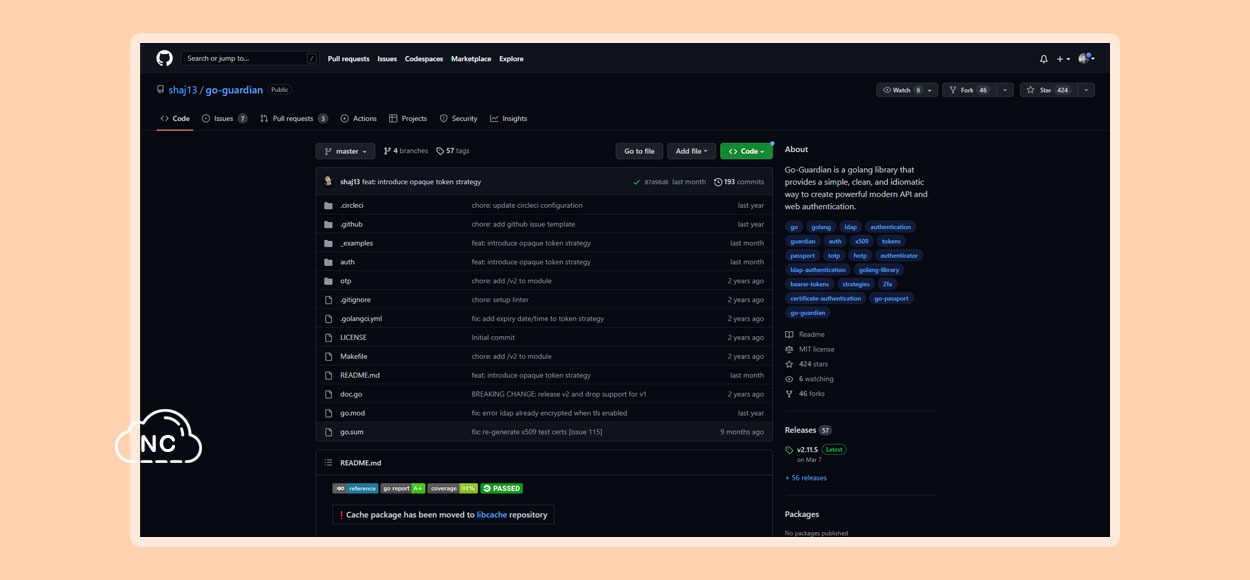This screenshot has height=580, width=1250.
Task: Open the Watch notifications dropdown
Action: pyautogui.click(x=907, y=90)
